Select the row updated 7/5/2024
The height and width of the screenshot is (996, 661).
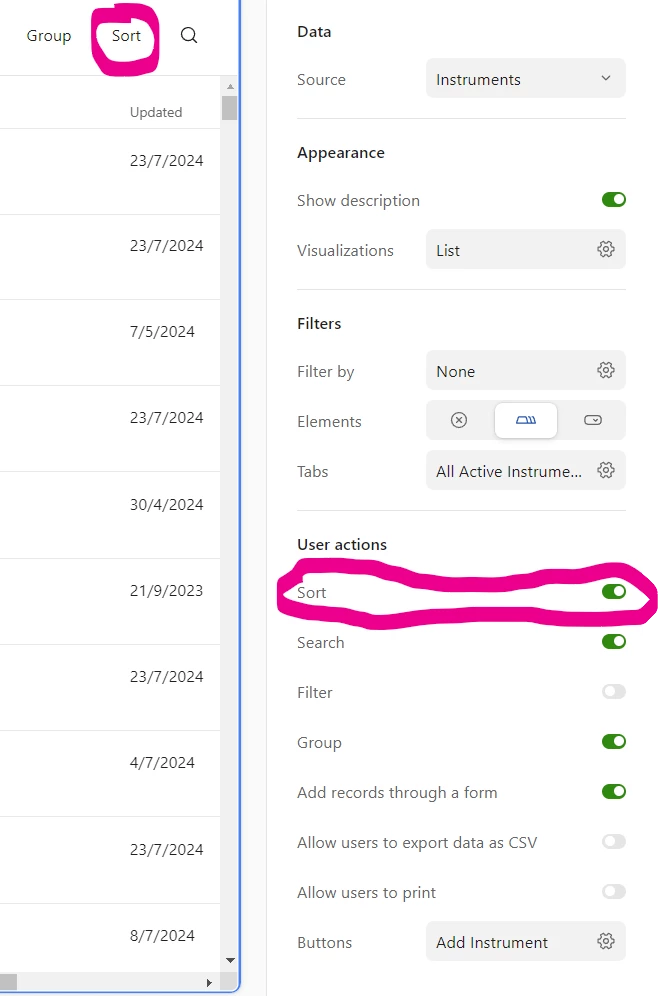110,342
